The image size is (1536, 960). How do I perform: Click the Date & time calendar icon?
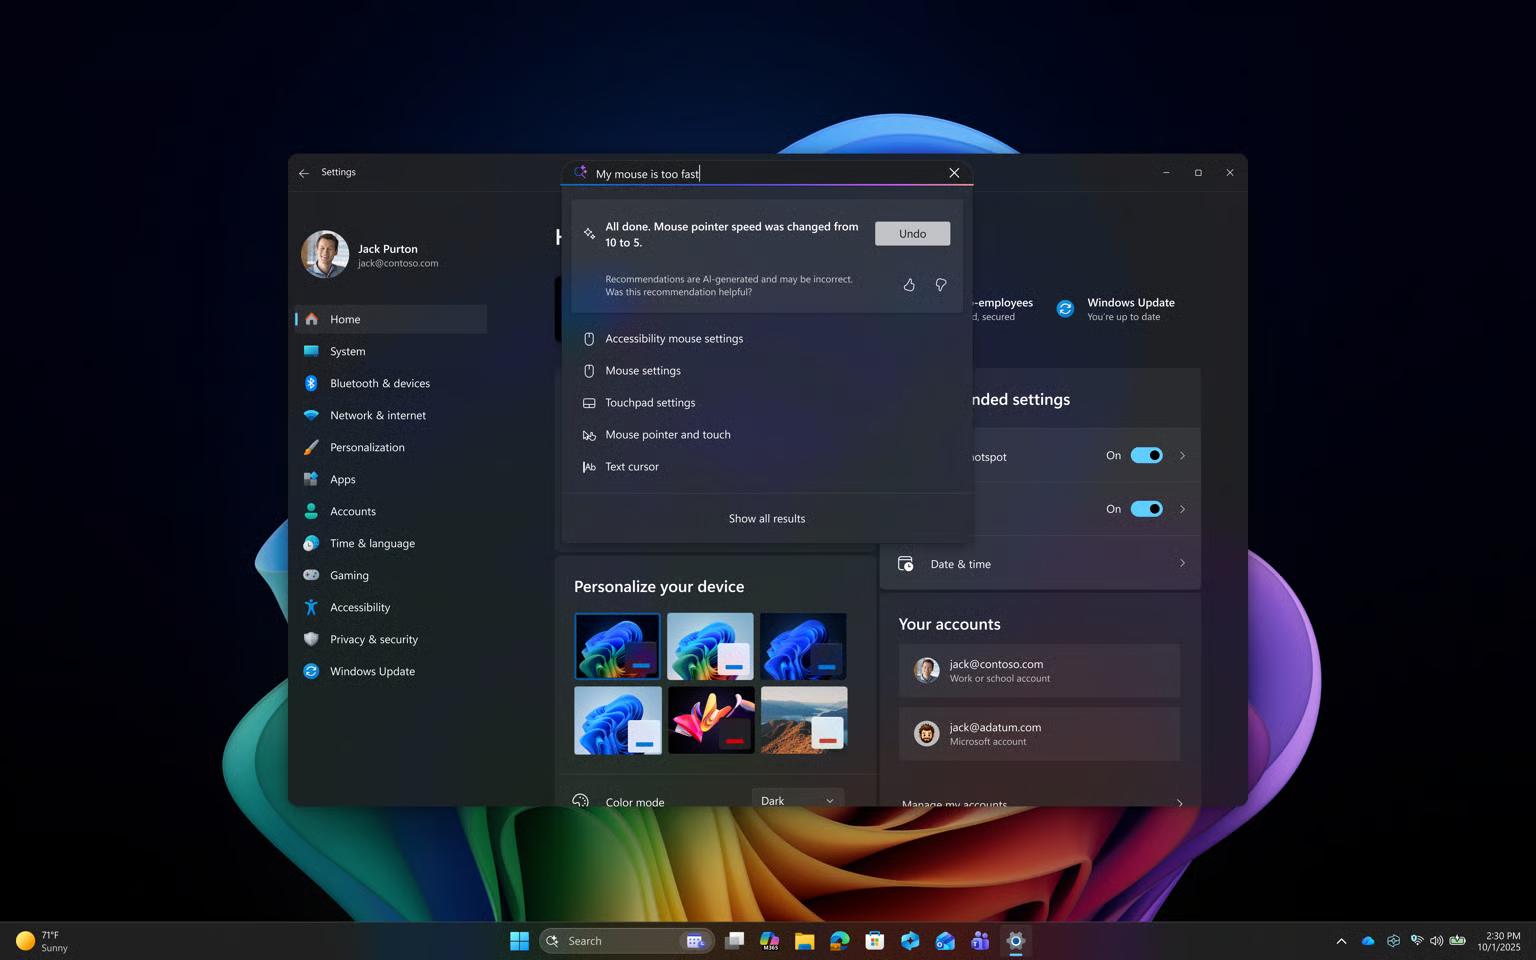[x=906, y=564]
